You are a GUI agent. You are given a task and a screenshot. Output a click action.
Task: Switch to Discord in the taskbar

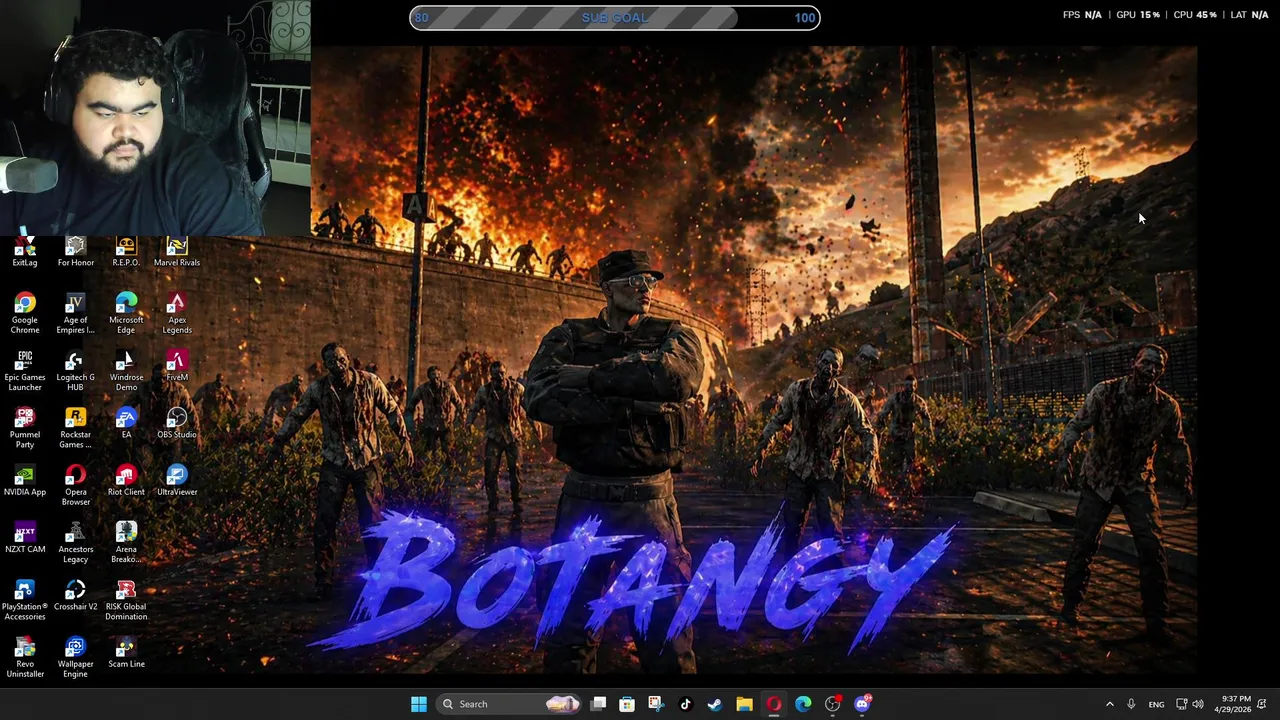pyautogui.click(x=863, y=704)
